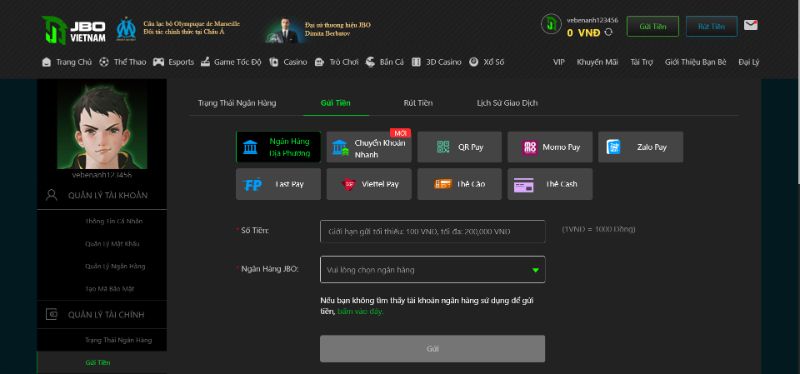The height and width of the screenshot is (374, 800).
Task: Click the Quản Lý Tài Khoản person icon
Action: 52,195
